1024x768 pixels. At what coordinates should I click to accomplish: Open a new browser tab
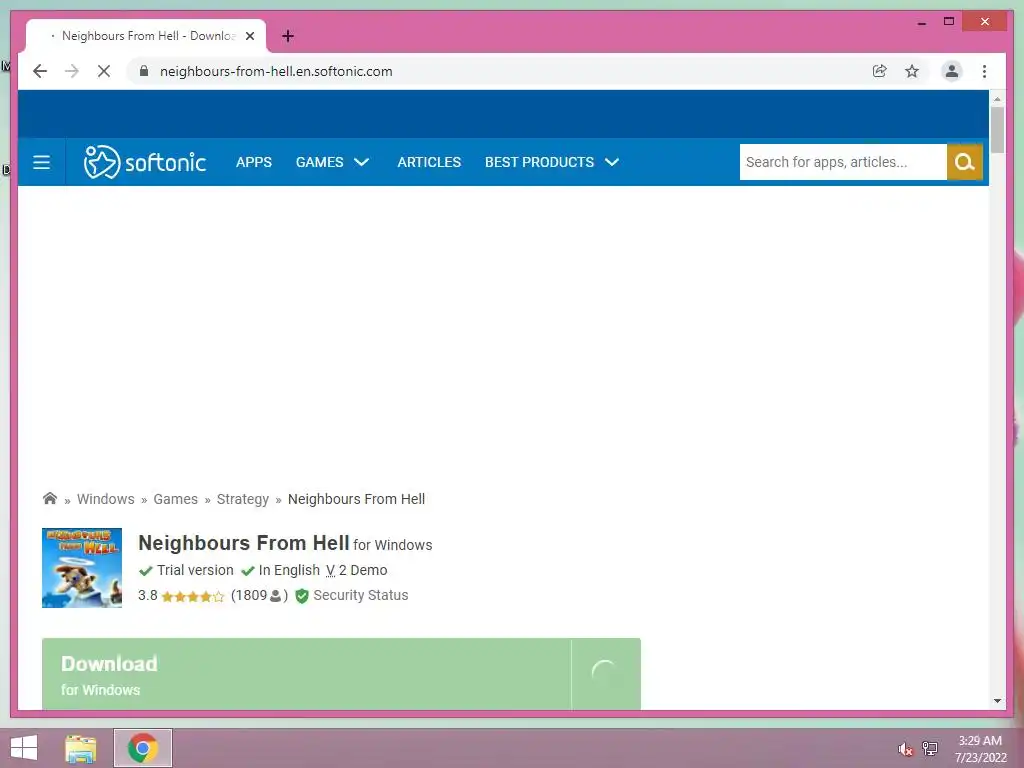[288, 36]
